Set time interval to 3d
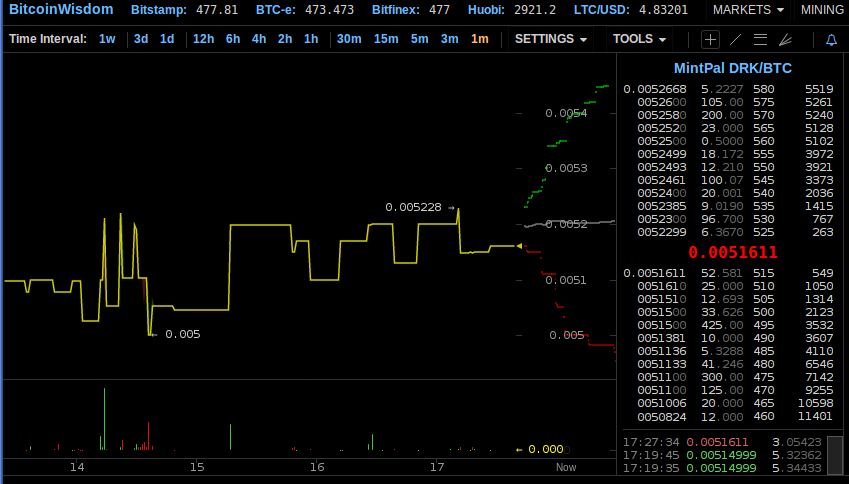The image size is (849, 484). tap(141, 39)
